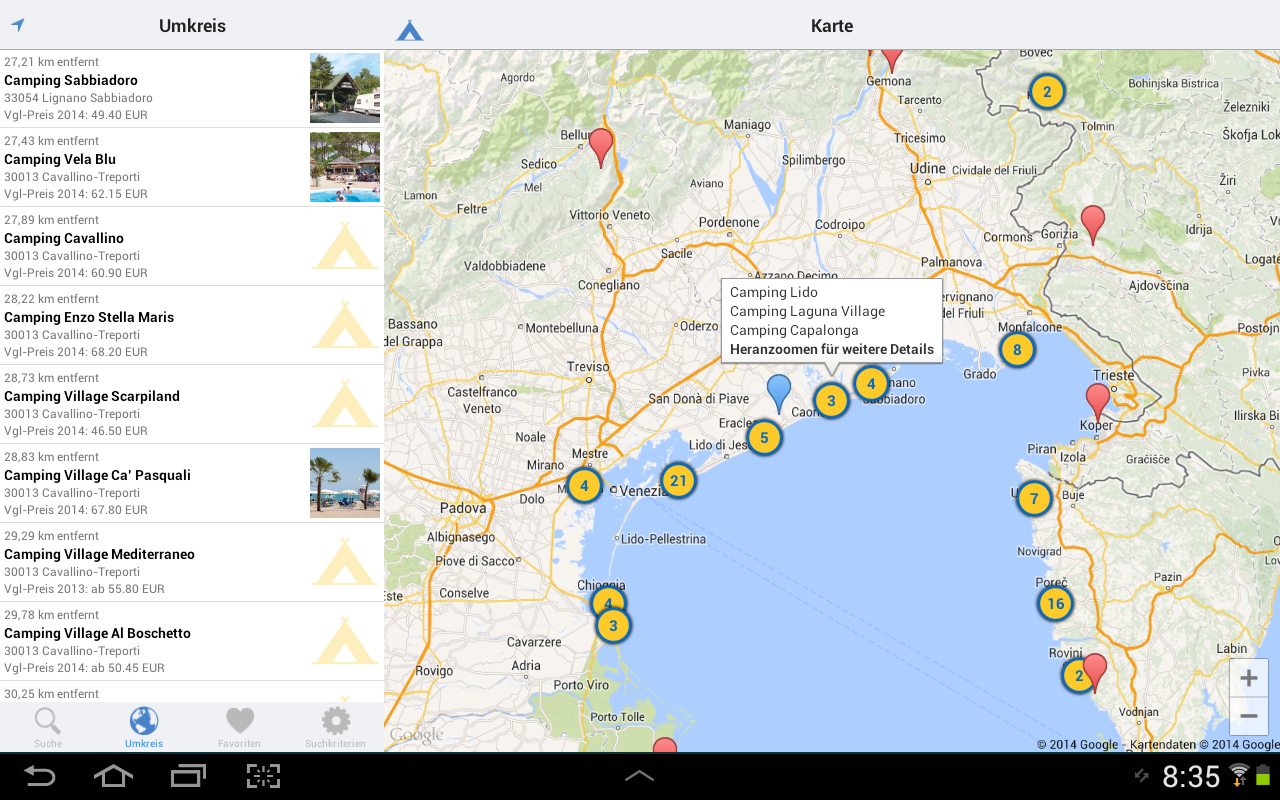The height and width of the screenshot is (800, 1280).
Task: Tap the red pin near Koper
Action: [1098, 400]
